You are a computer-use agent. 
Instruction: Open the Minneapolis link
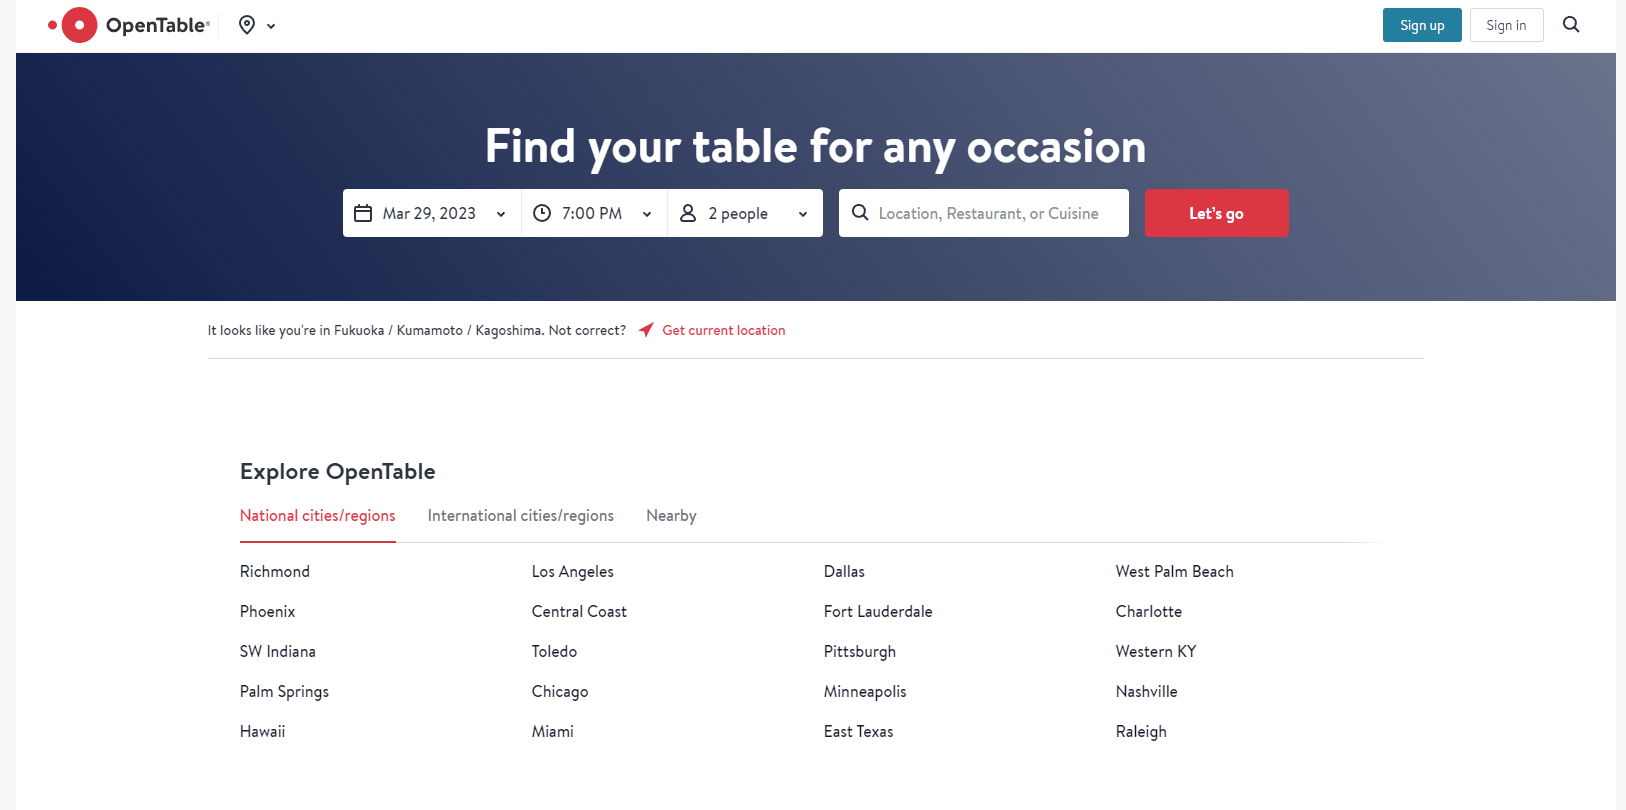[865, 691]
